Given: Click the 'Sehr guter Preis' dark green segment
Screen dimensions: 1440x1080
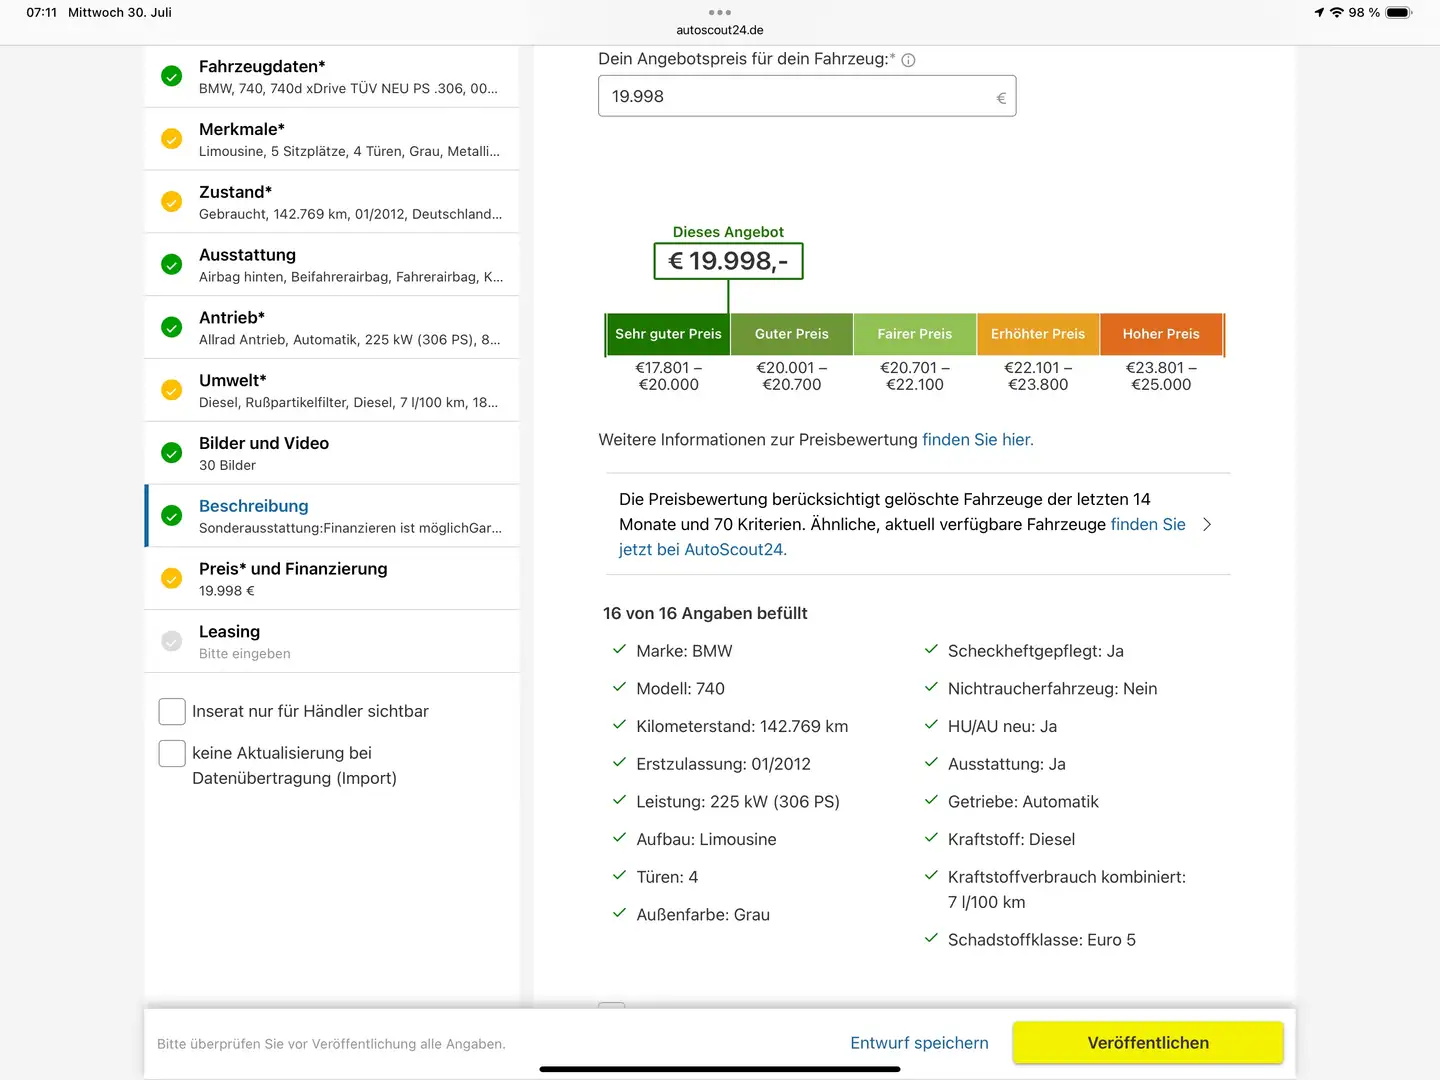Looking at the screenshot, I should click(x=668, y=334).
